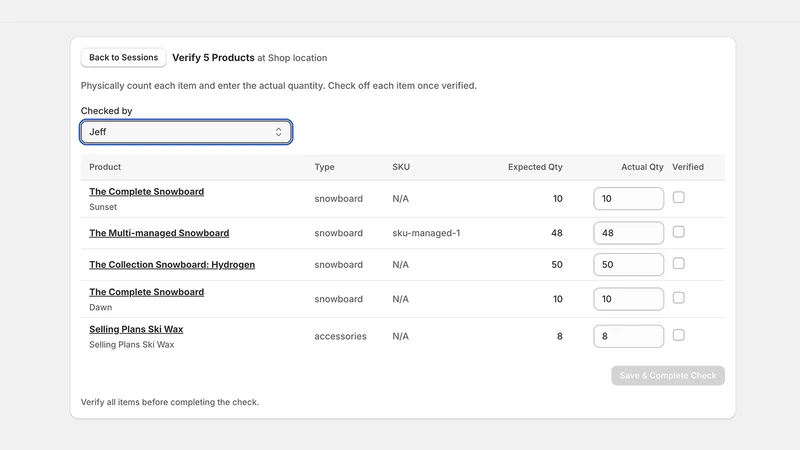Click the Actual Qty column header
The image size is (800, 450).
[x=642, y=167]
